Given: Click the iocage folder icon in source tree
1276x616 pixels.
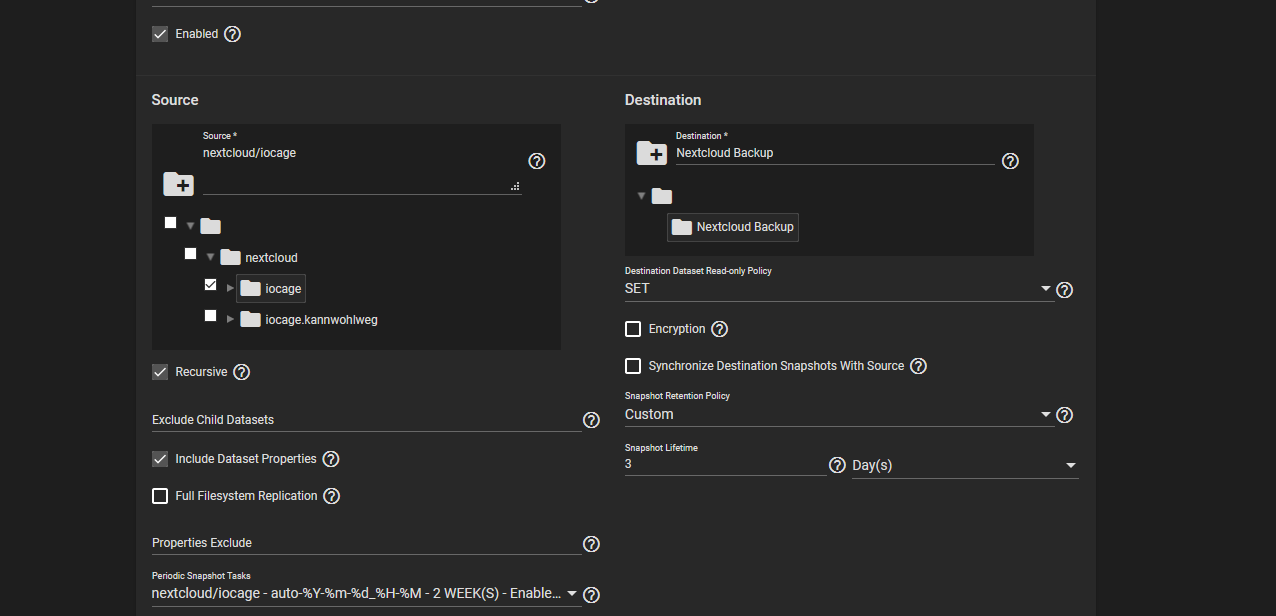Looking at the screenshot, I should pyautogui.click(x=250, y=288).
